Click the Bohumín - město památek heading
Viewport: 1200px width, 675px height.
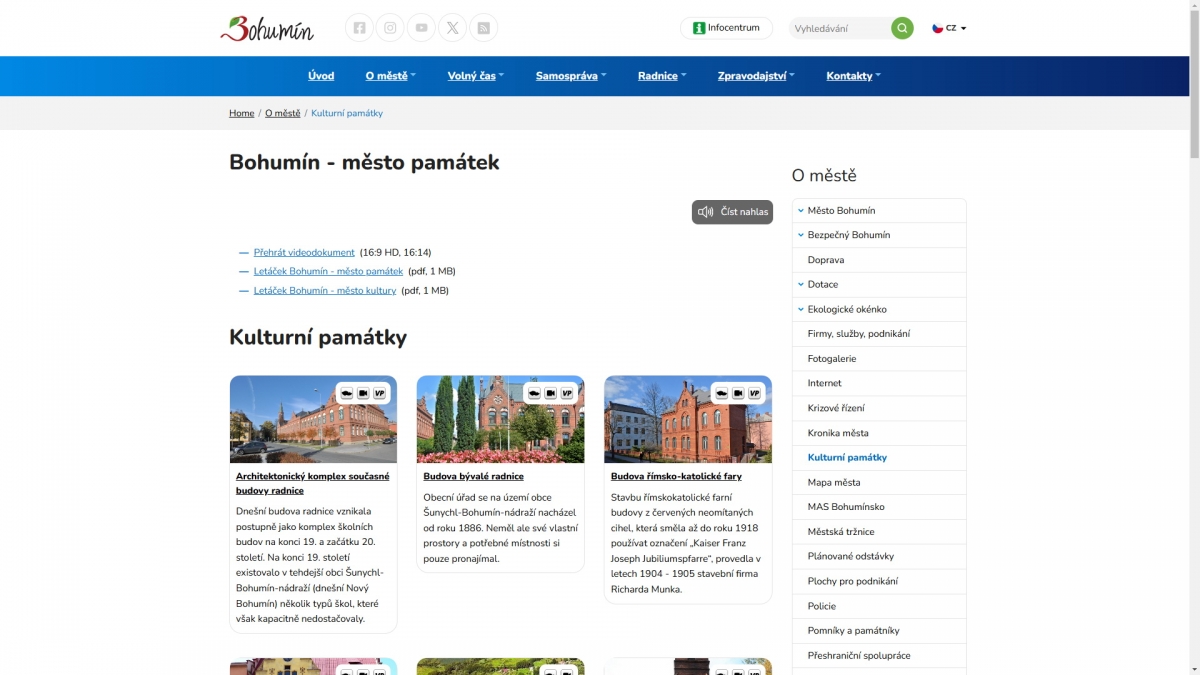pyautogui.click(x=364, y=162)
